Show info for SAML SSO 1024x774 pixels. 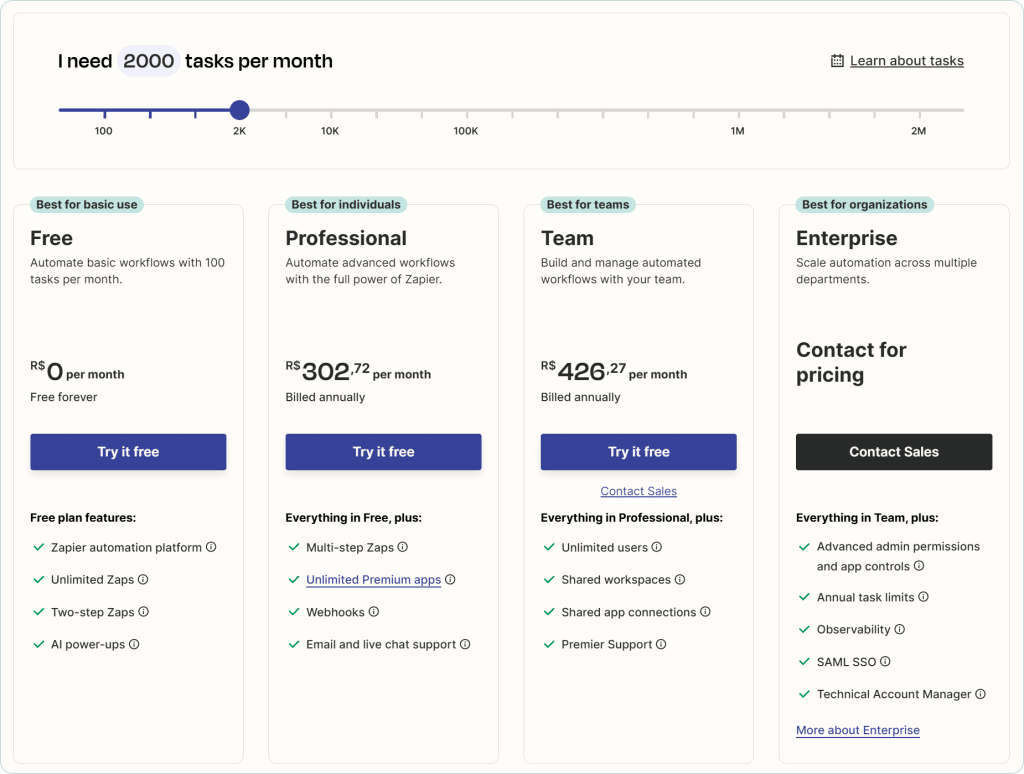pos(885,661)
